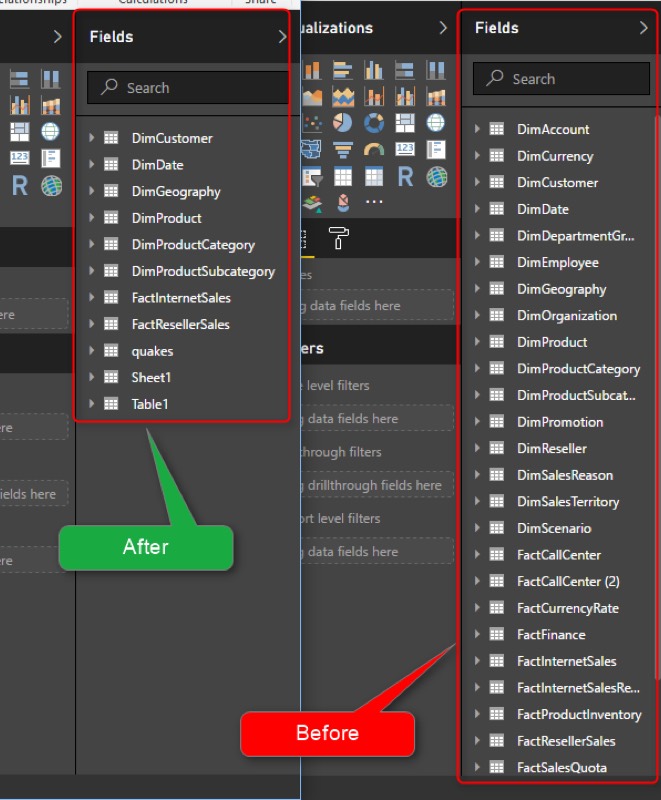Select FactSalesQuota table name

pyautogui.click(x=562, y=767)
